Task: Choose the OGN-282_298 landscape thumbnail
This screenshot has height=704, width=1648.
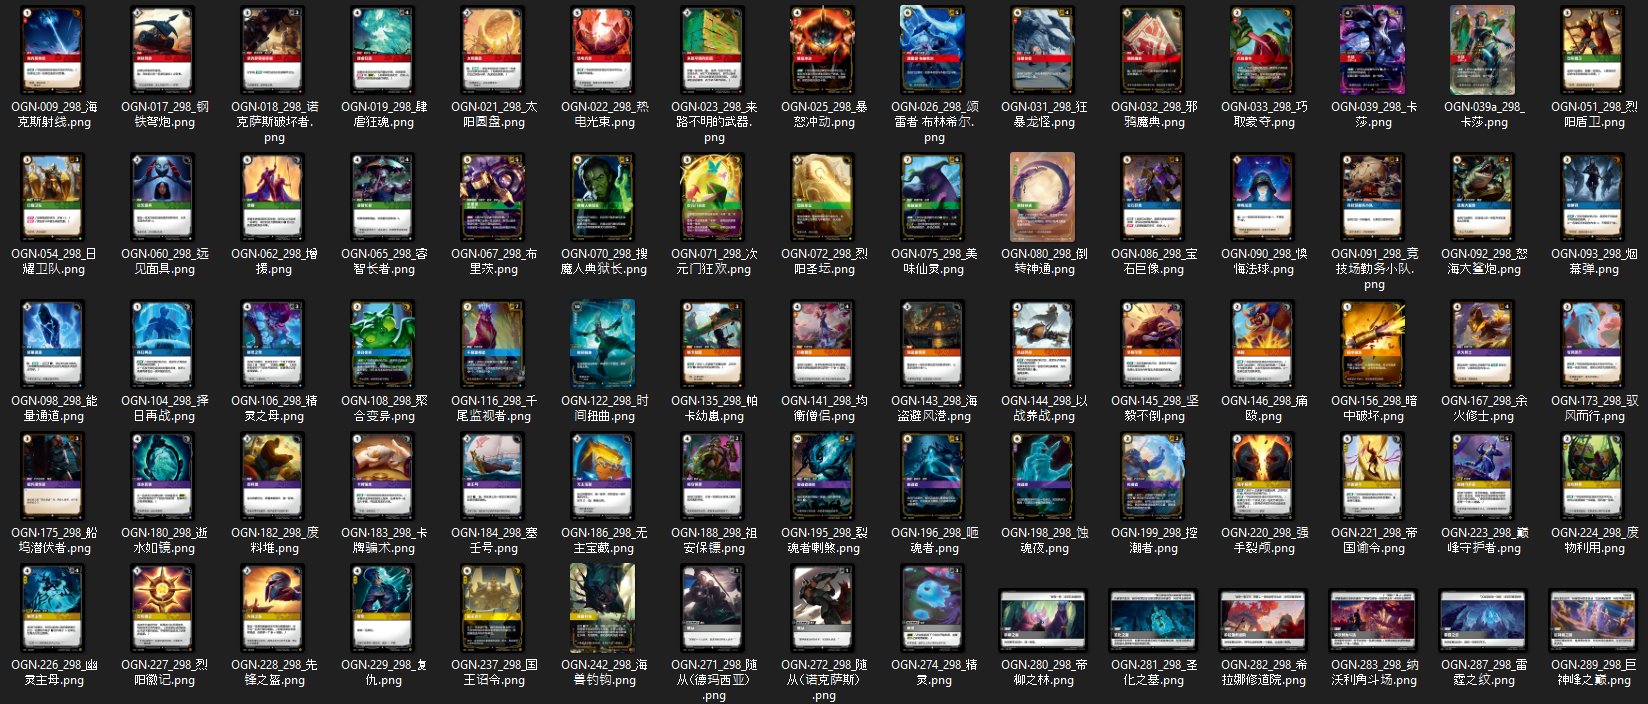Action: (x=1264, y=621)
